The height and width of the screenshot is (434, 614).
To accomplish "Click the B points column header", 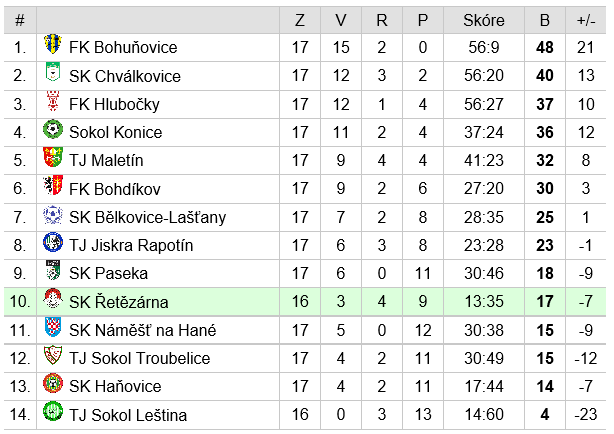I will coord(545,20).
